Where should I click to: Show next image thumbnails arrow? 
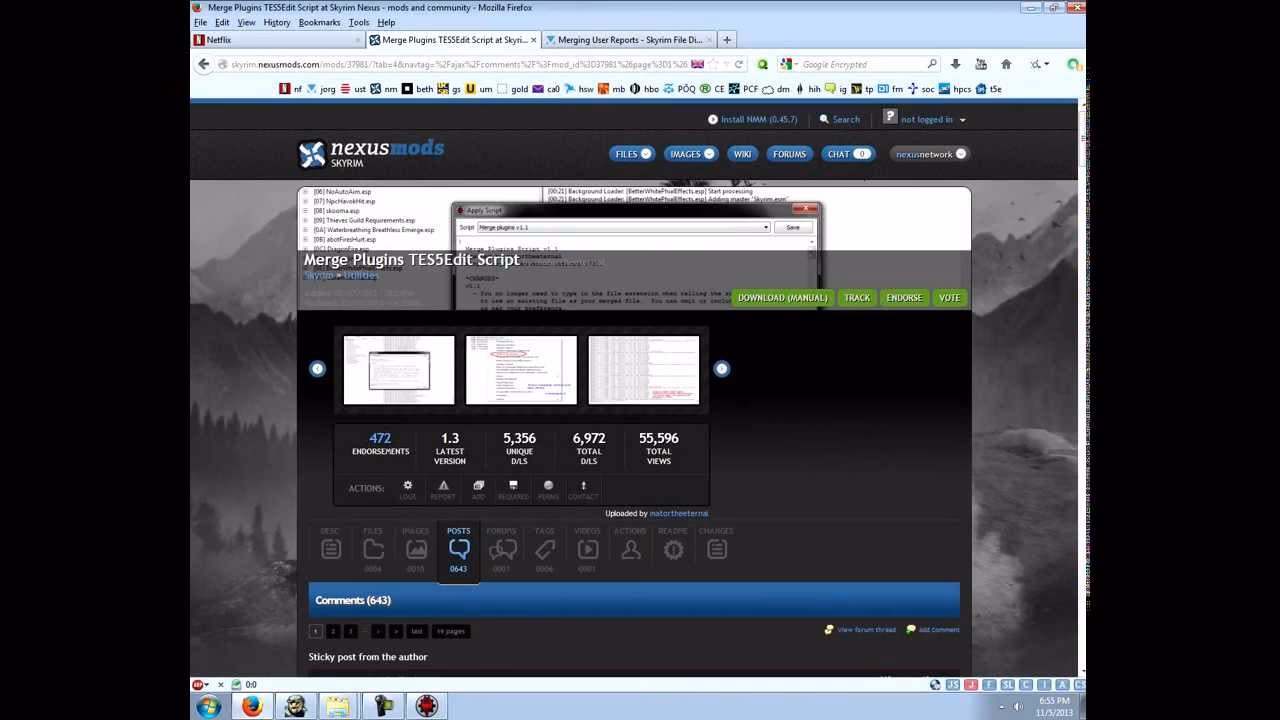pos(721,369)
